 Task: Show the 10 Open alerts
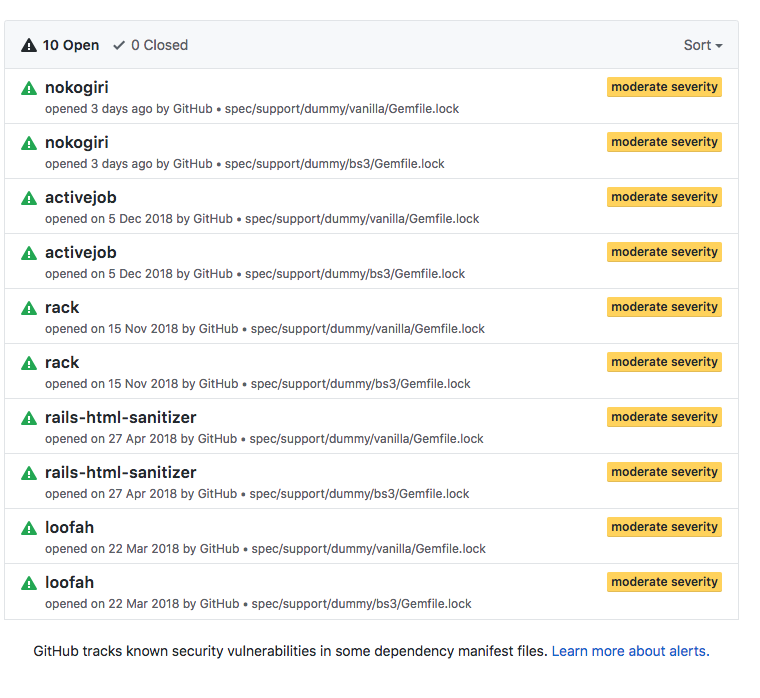(x=60, y=45)
